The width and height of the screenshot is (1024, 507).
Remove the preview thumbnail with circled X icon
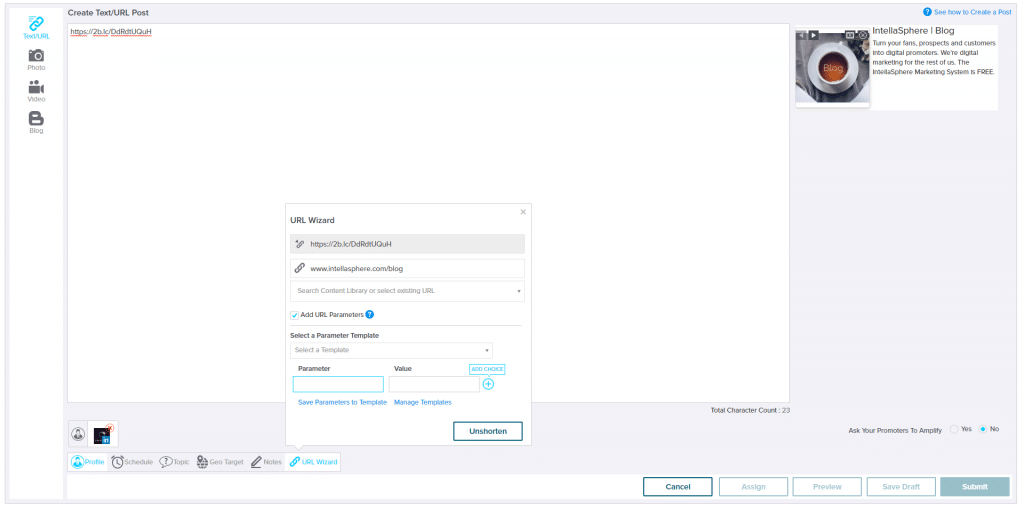click(x=863, y=35)
